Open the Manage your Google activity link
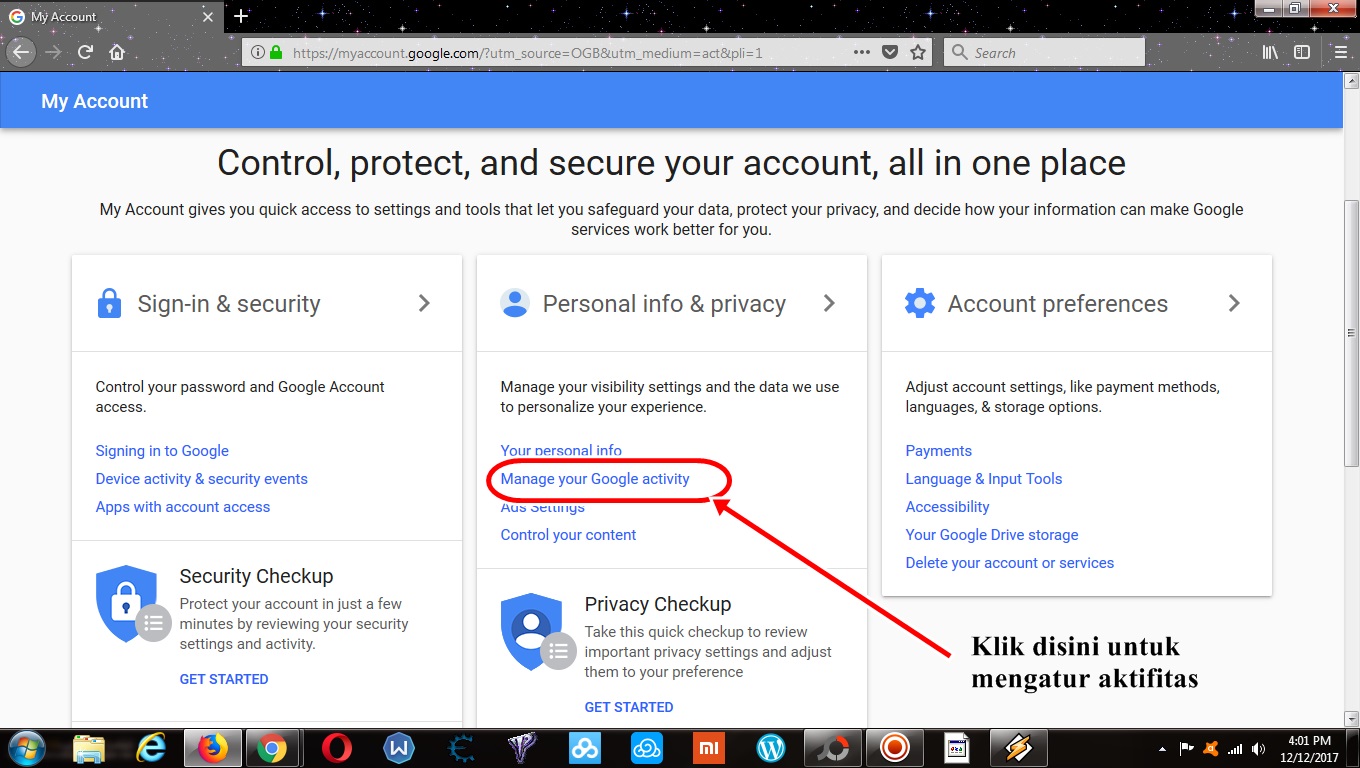 pos(595,479)
